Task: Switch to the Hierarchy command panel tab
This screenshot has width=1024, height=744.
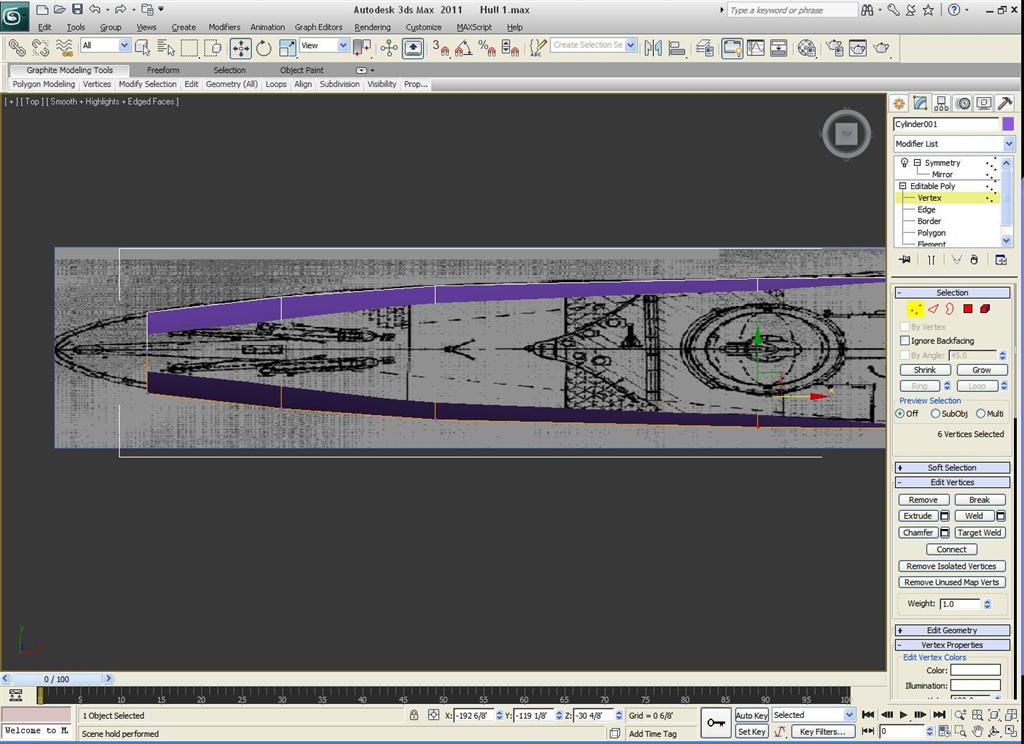Action: coord(941,103)
